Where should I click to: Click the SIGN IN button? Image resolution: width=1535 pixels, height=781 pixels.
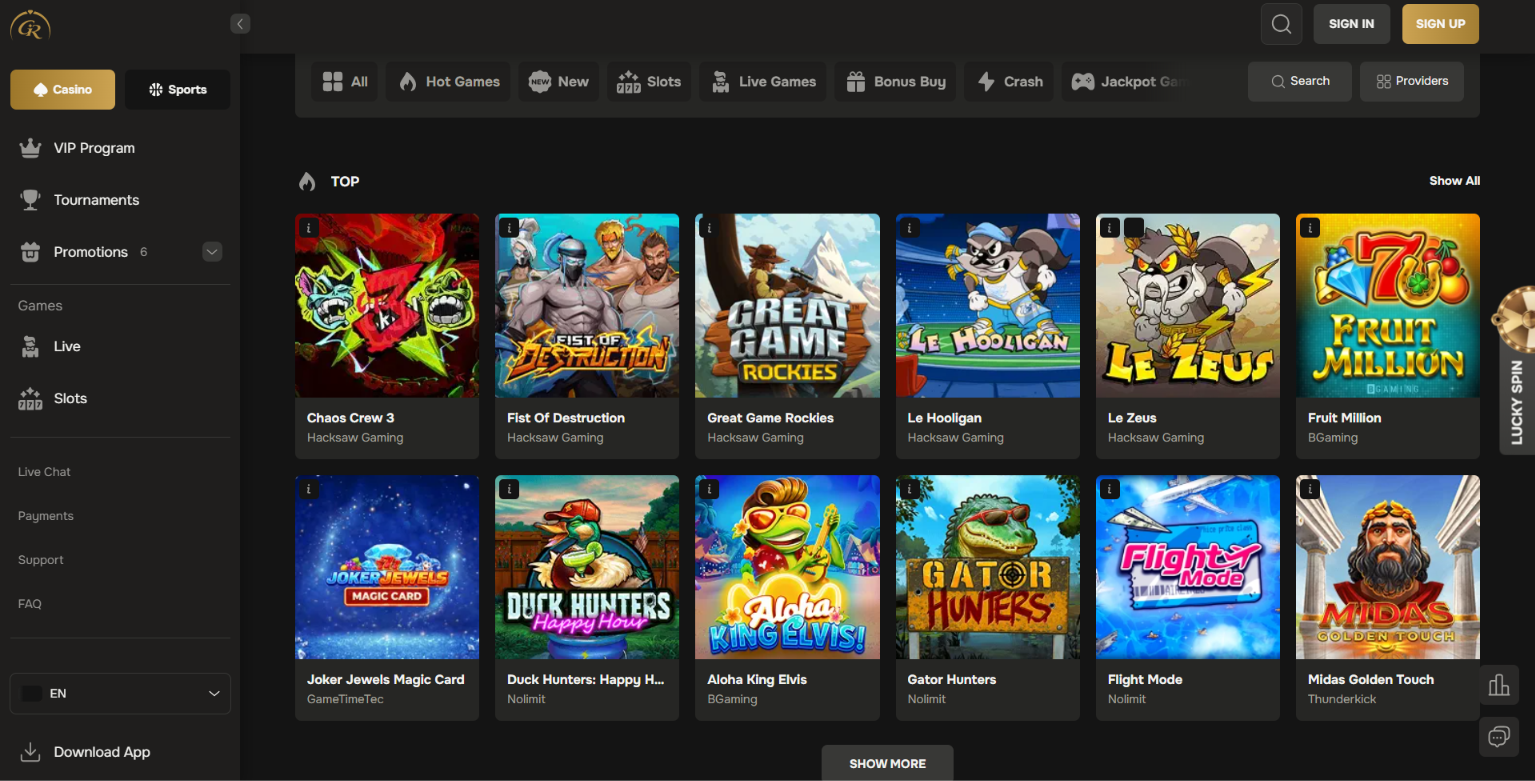1351,24
